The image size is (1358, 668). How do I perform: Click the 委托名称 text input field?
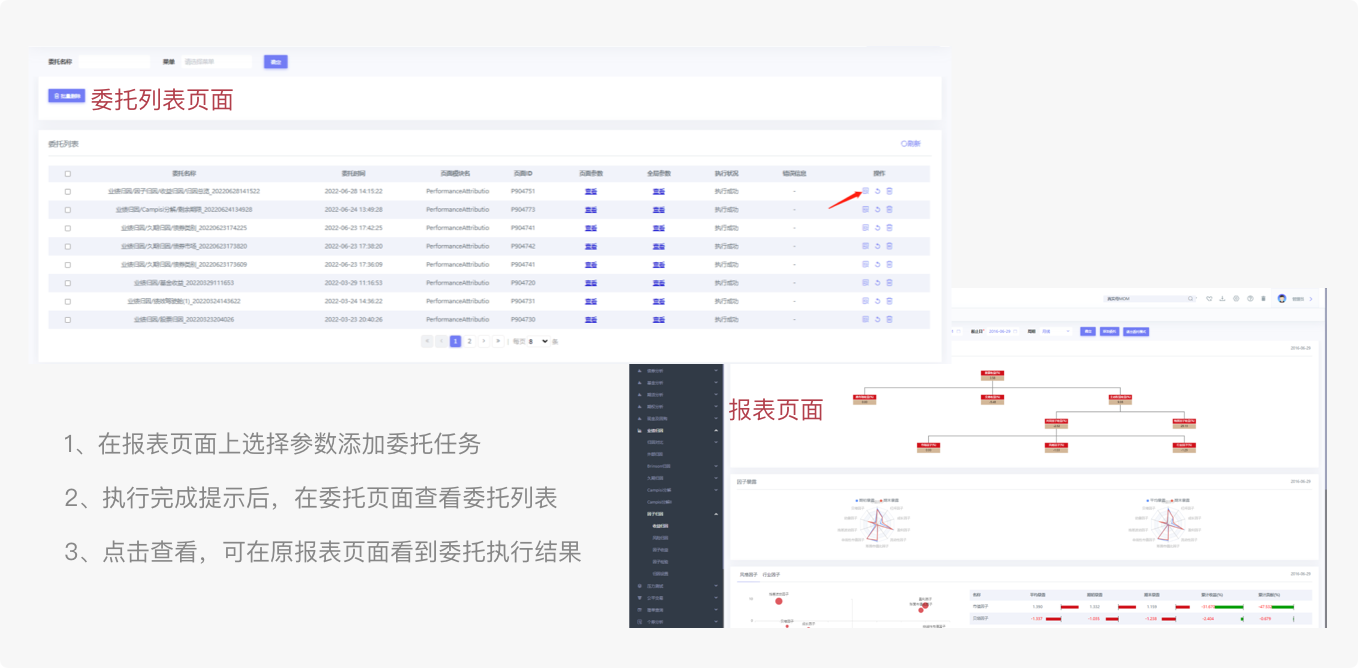point(114,62)
